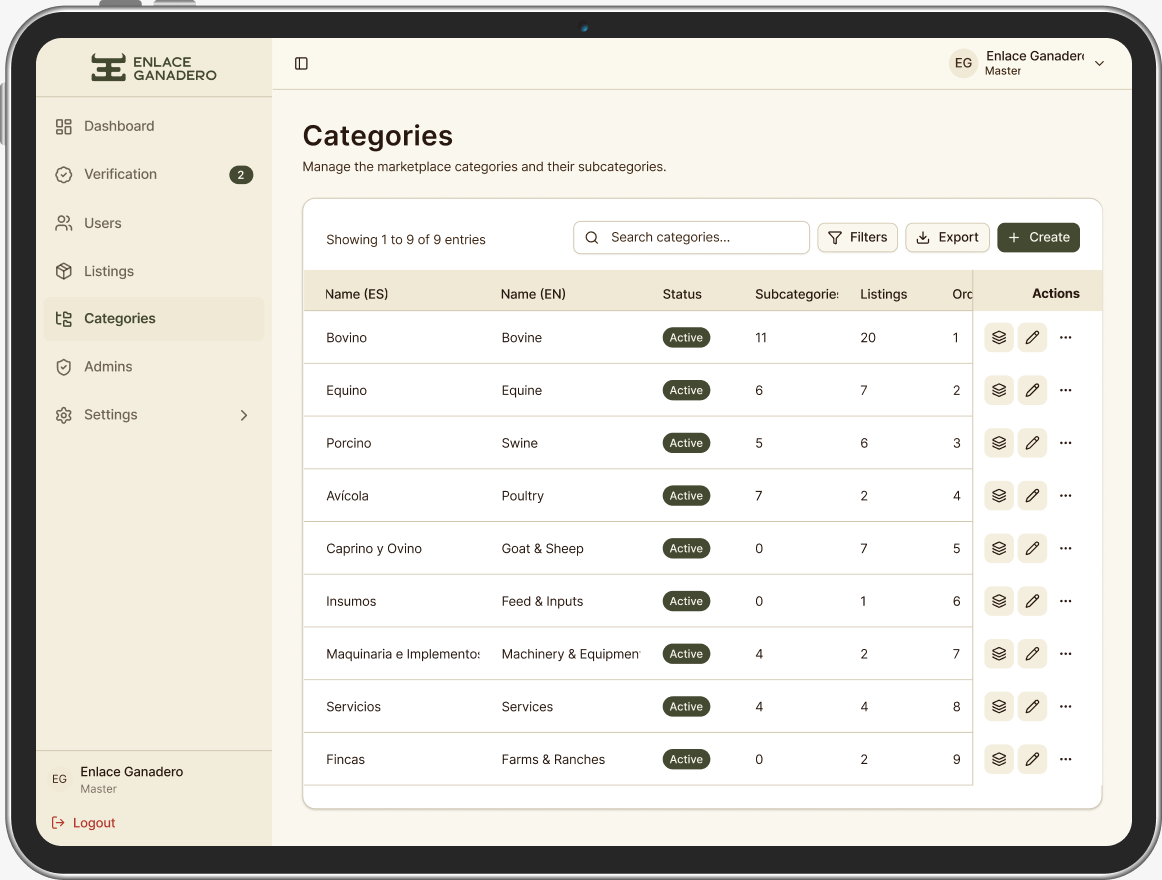This screenshot has width=1162, height=880.
Task: Open subcategories layers icon for Fincas
Action: coord(999,759)
